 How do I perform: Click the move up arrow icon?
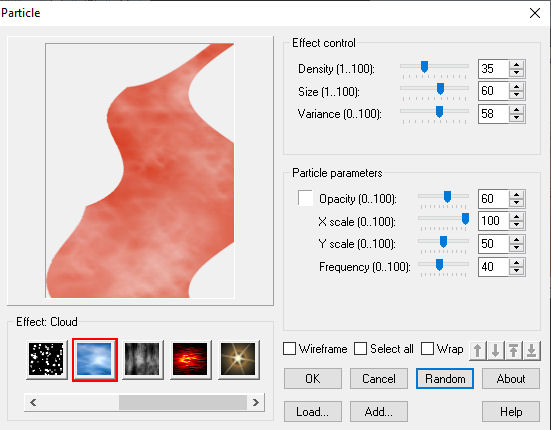click(478, 350)
